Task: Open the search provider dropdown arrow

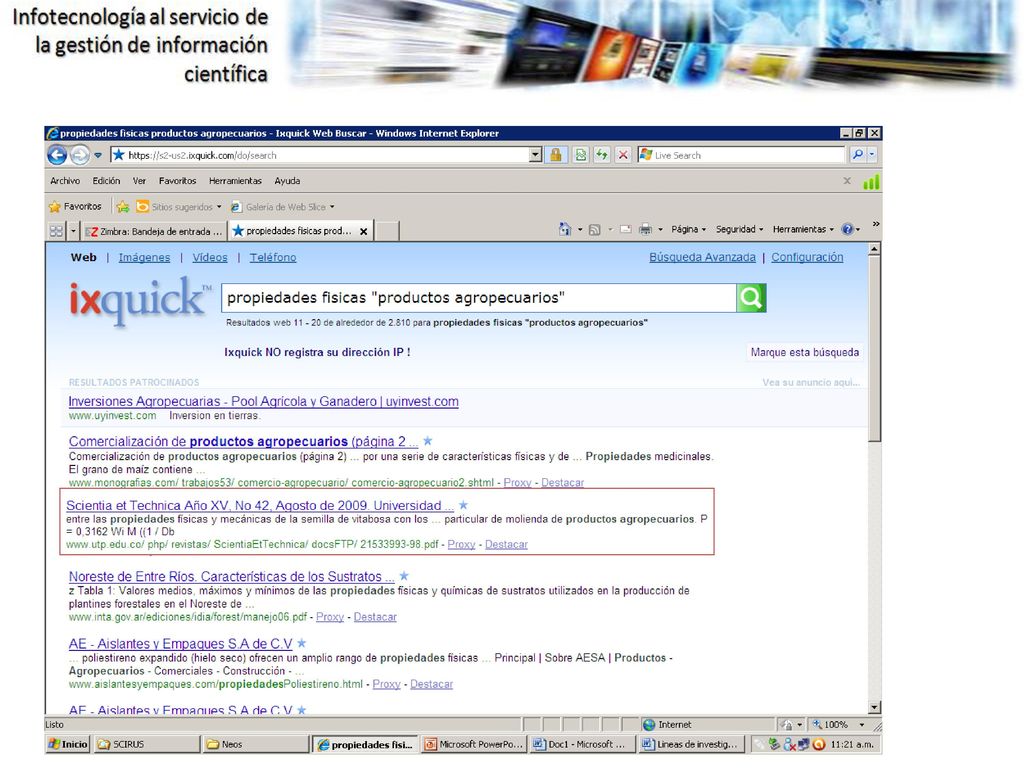Action: pyautogui.click(x=872, y=155)
